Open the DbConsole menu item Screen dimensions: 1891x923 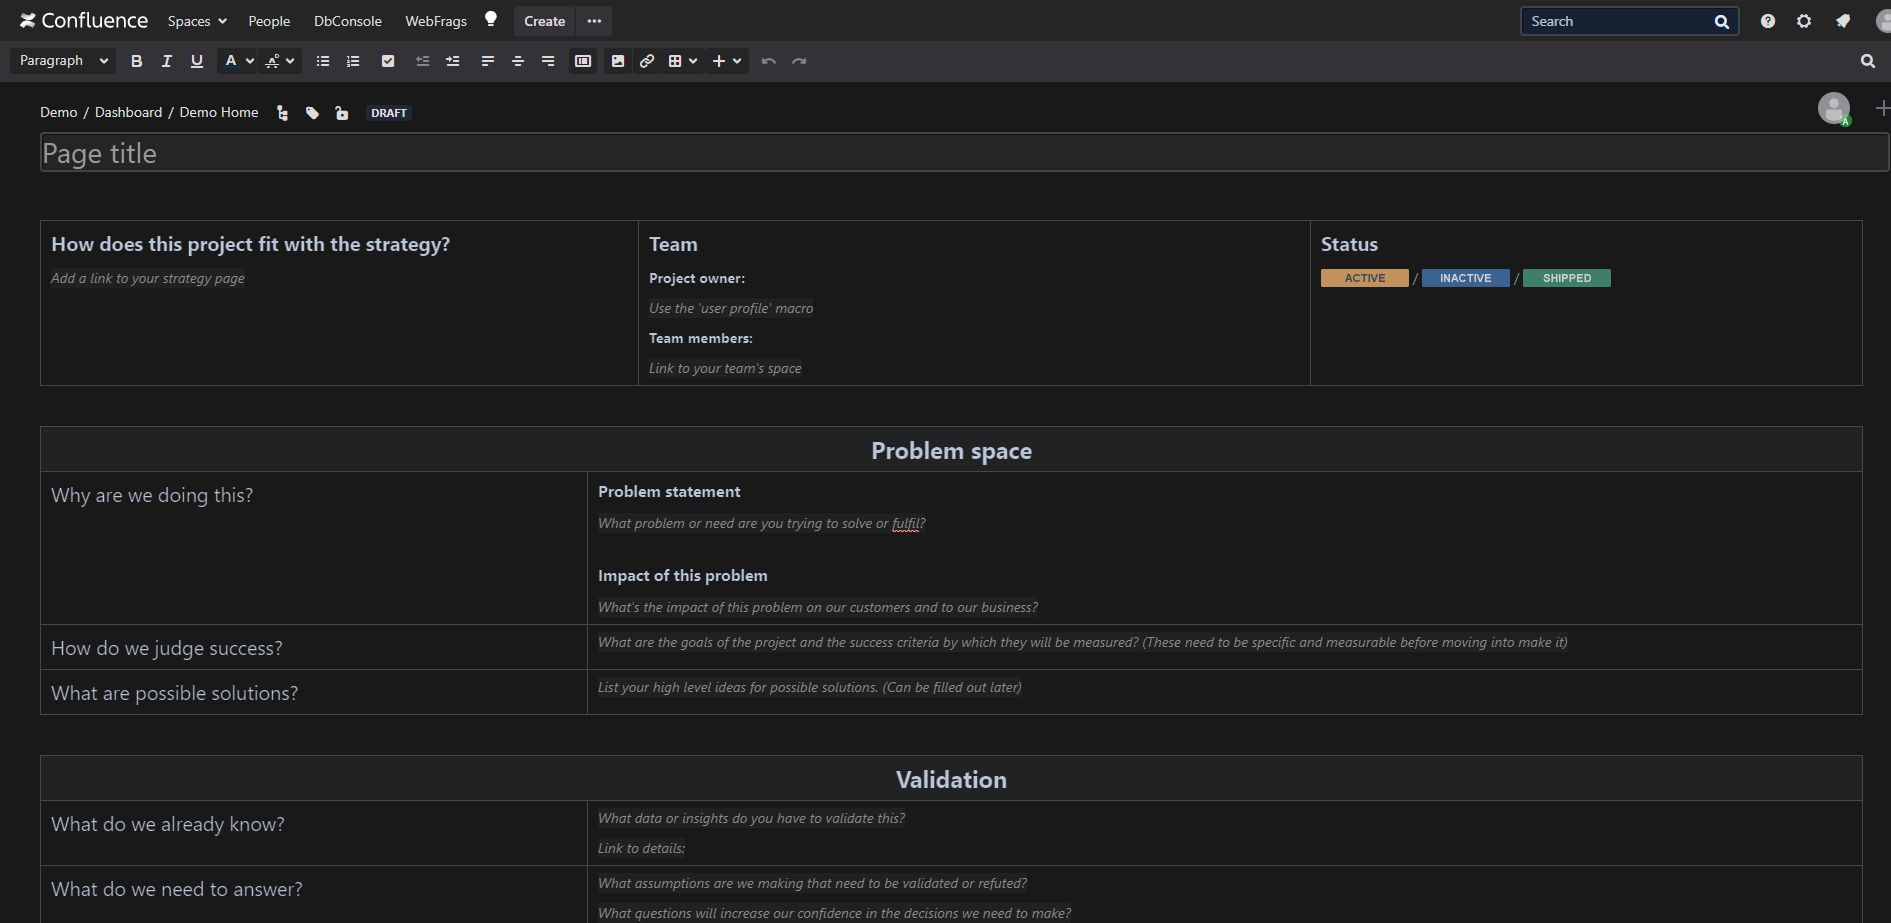pos(347,21)
